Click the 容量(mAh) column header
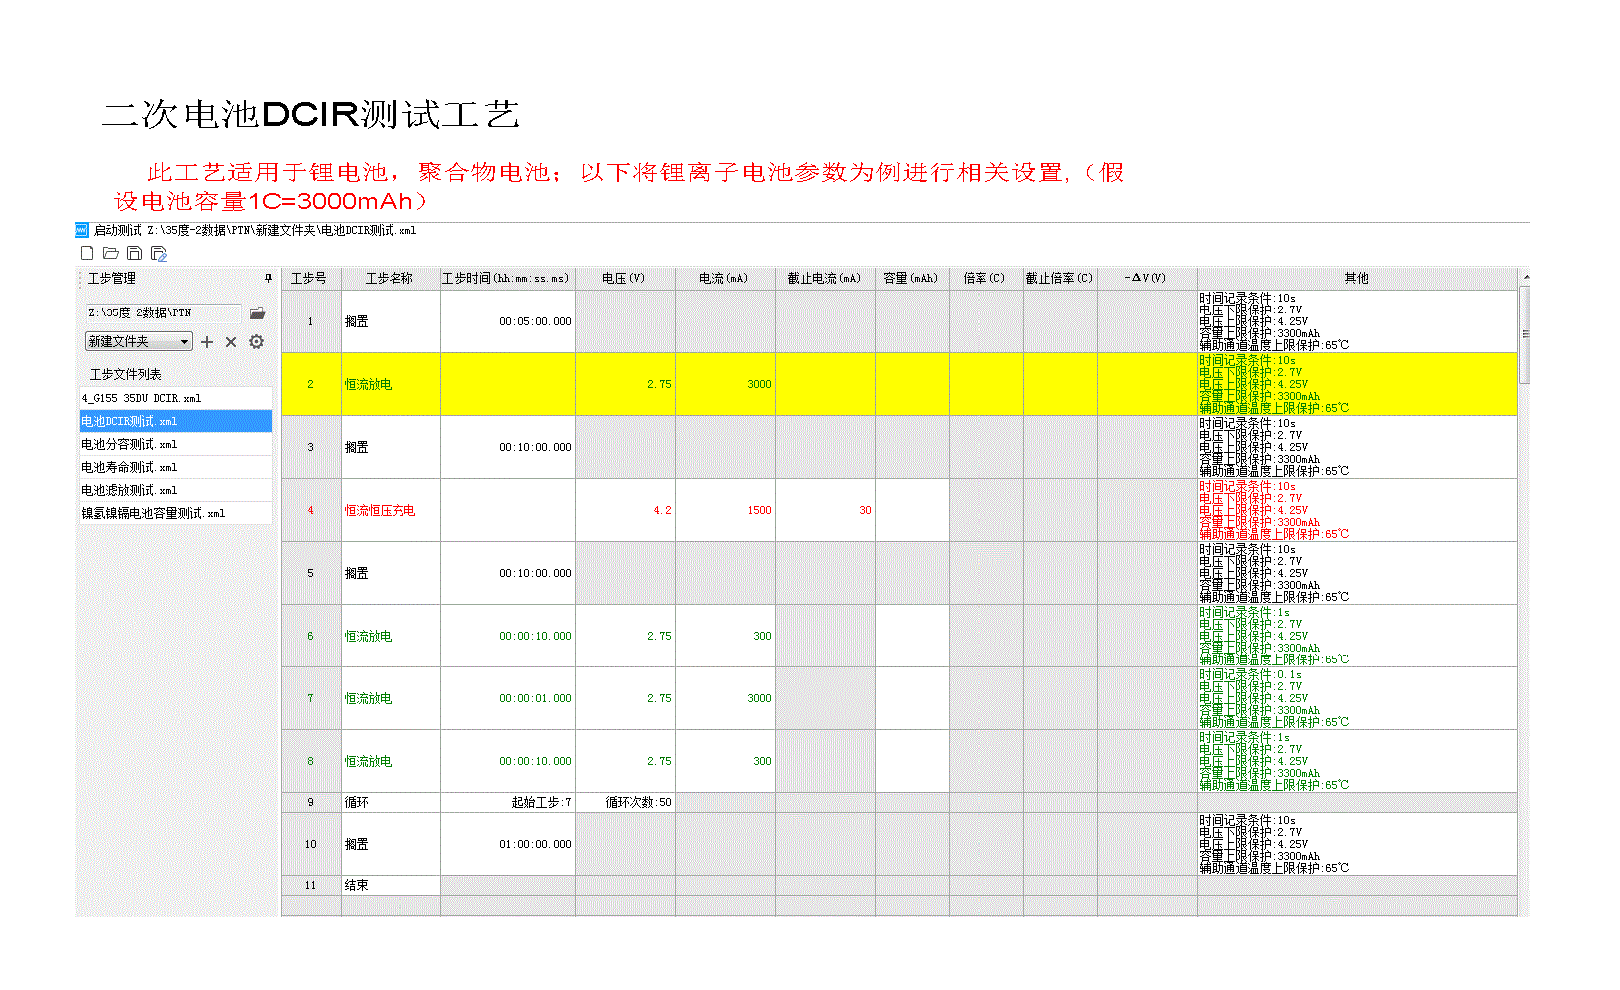This screenshot has height=990, width=1620. pos(912,278)
